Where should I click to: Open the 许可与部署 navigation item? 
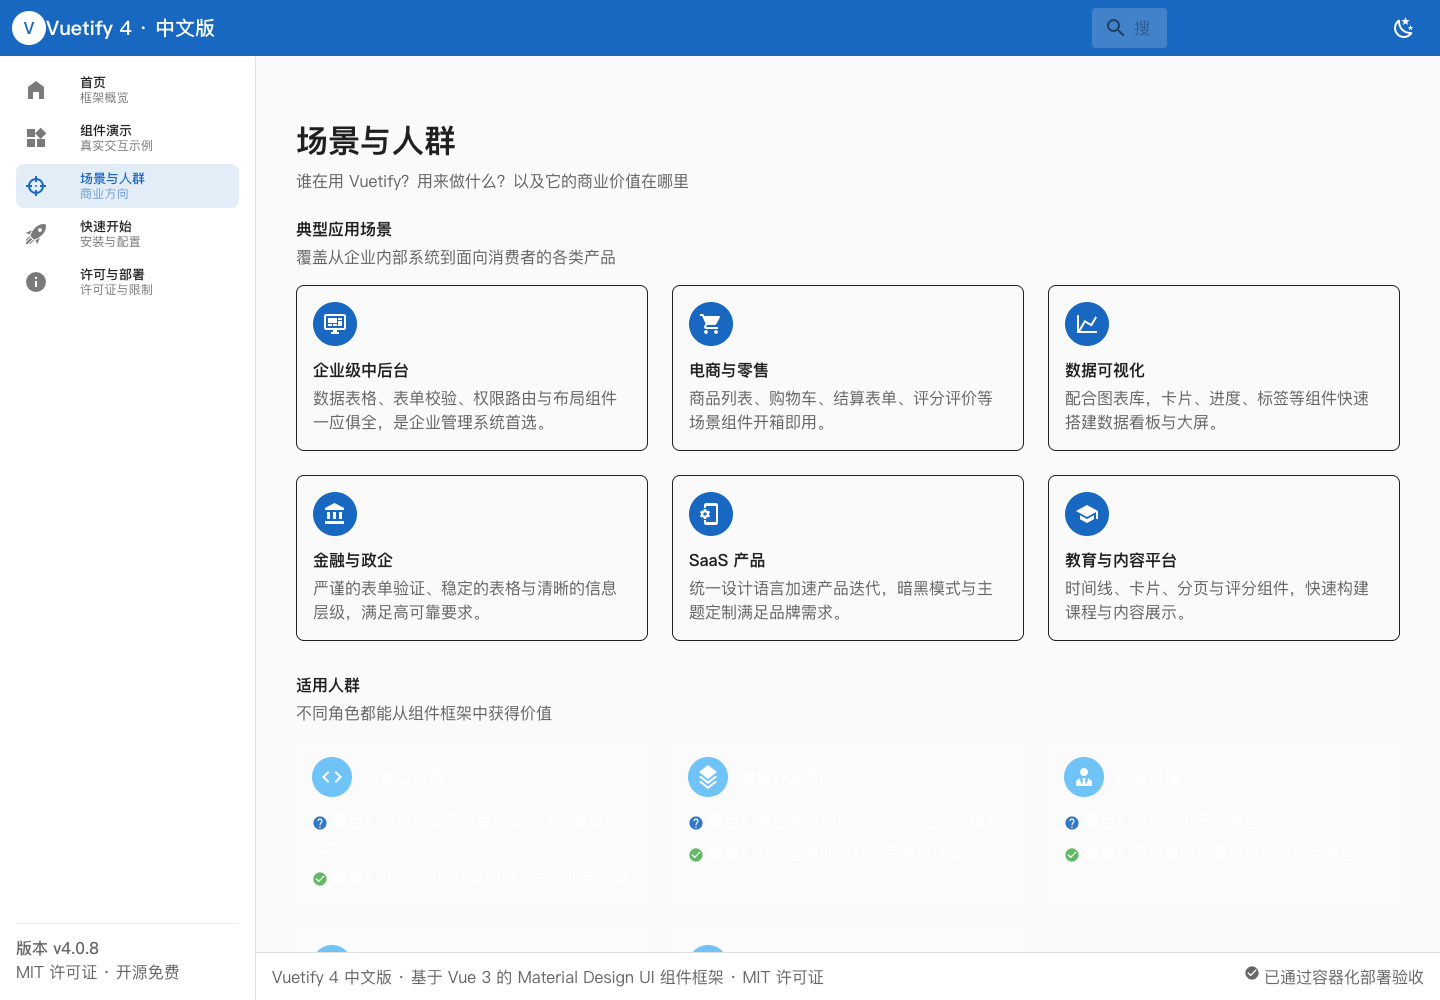click(x=127, y=282)
